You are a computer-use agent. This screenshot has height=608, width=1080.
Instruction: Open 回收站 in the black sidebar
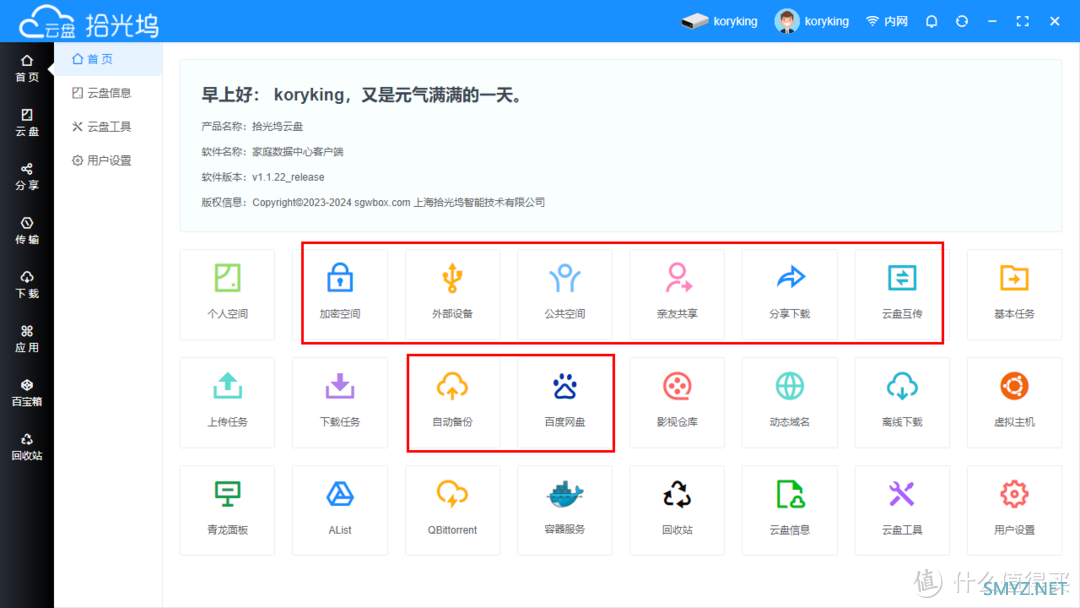27,447
